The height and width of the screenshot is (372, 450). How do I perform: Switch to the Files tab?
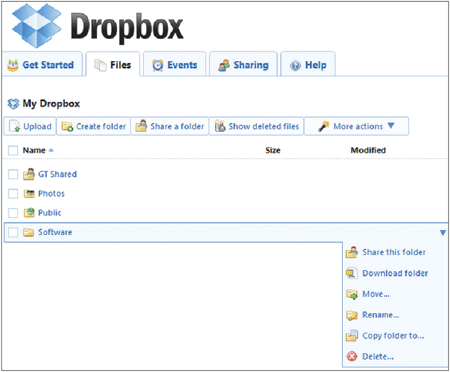point(113,64)
